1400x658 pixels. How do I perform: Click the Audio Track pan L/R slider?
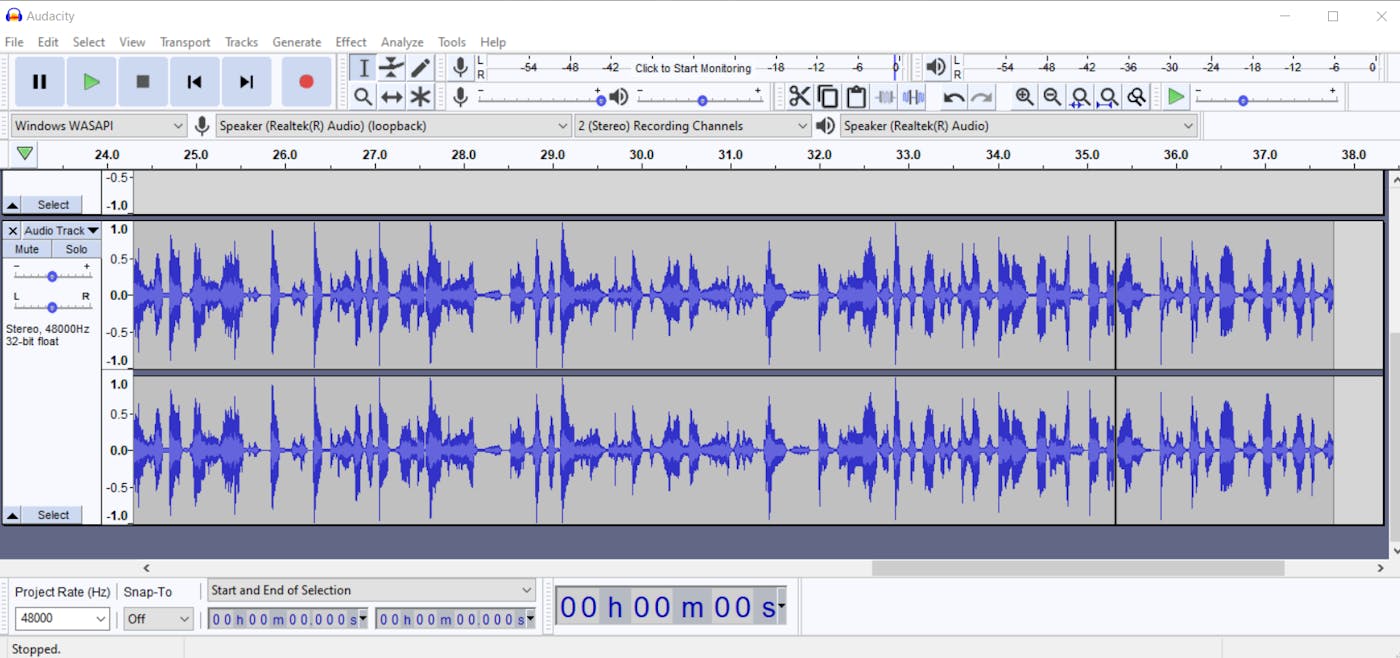(52, 304)
